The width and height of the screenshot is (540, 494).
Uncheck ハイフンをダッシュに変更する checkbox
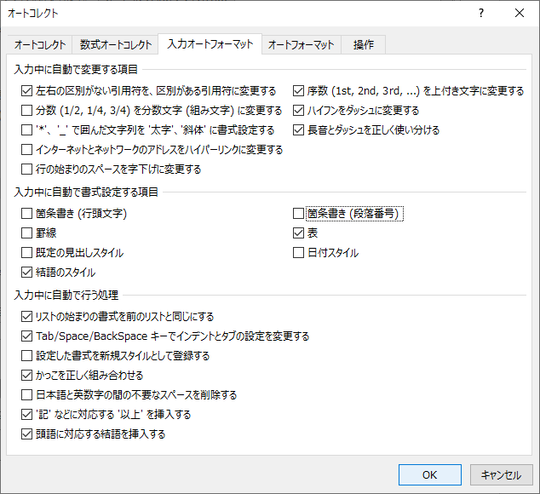tap(298, 111)
